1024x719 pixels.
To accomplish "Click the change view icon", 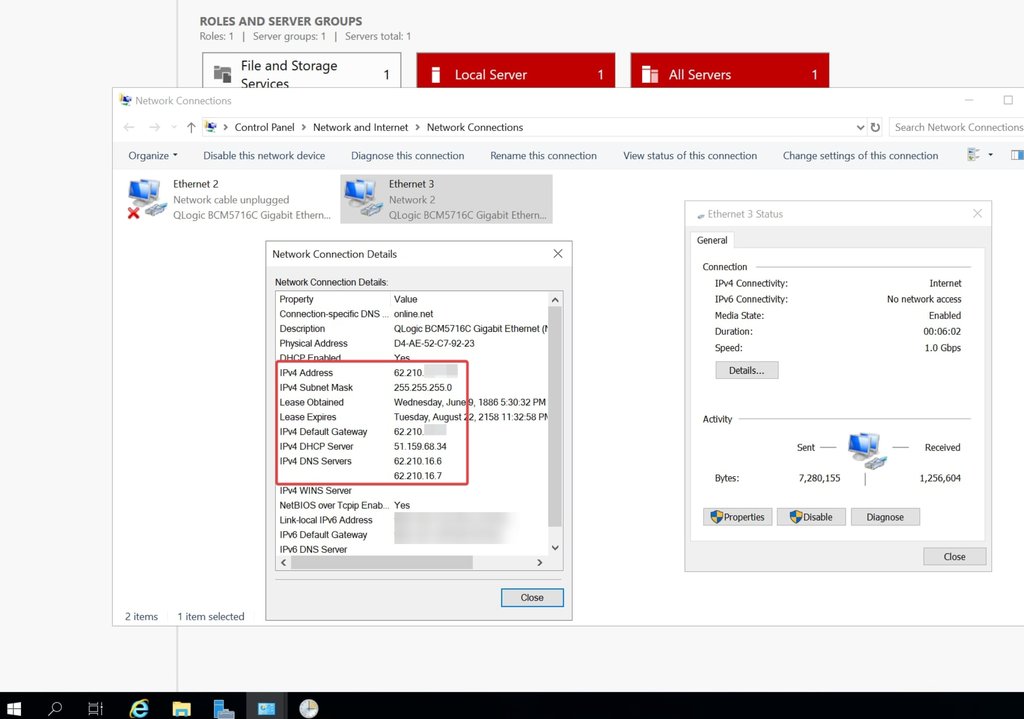I will (x=973, y=155).
